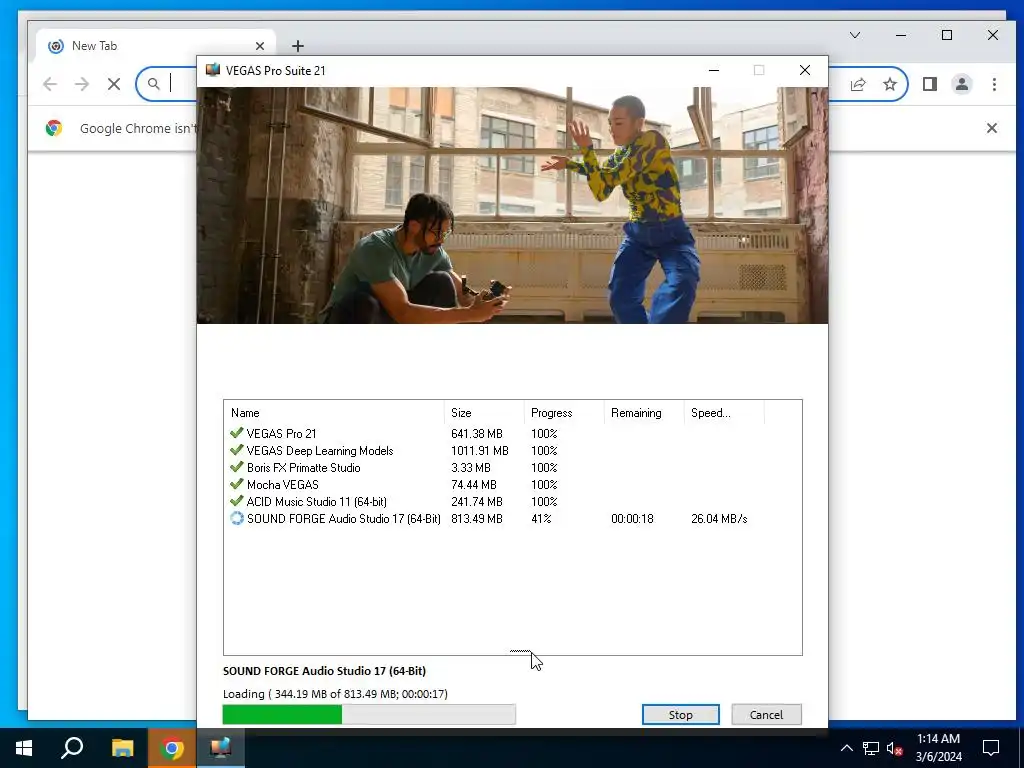Click checkmark beside ACID Music Studio 11

236,501
